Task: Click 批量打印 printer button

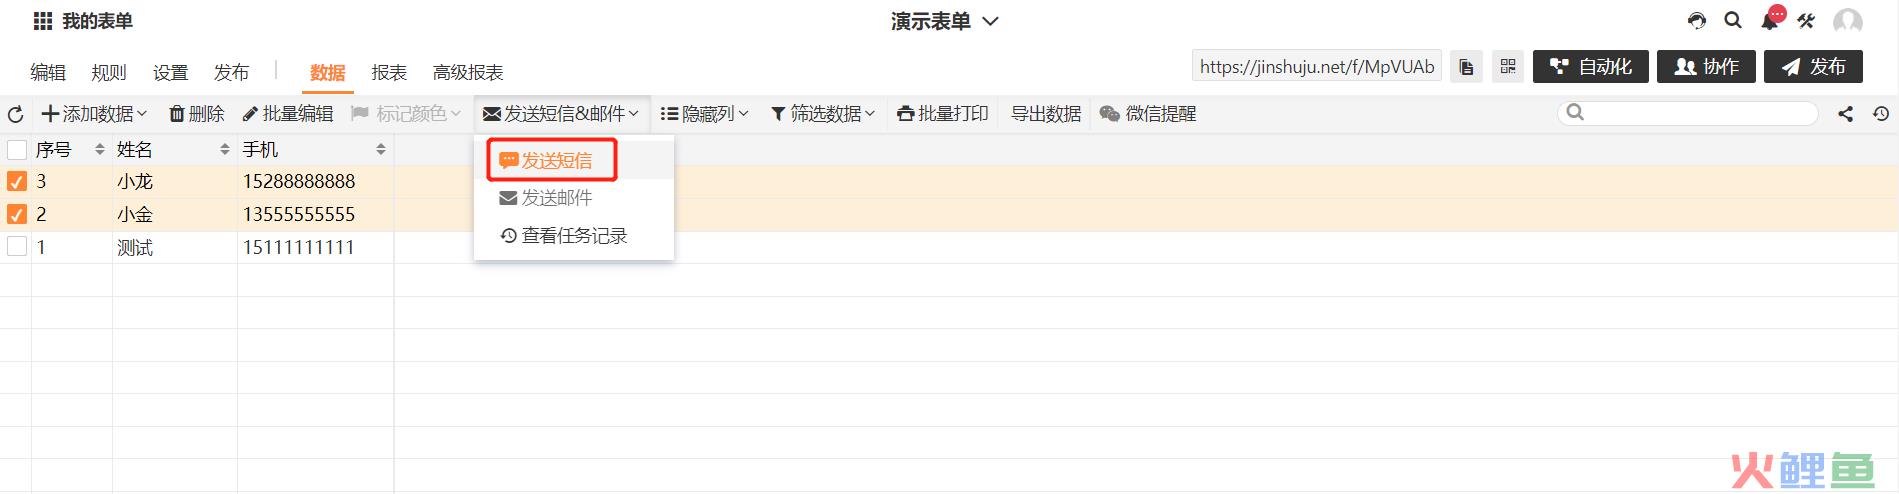Action: [x=942, y=114]
